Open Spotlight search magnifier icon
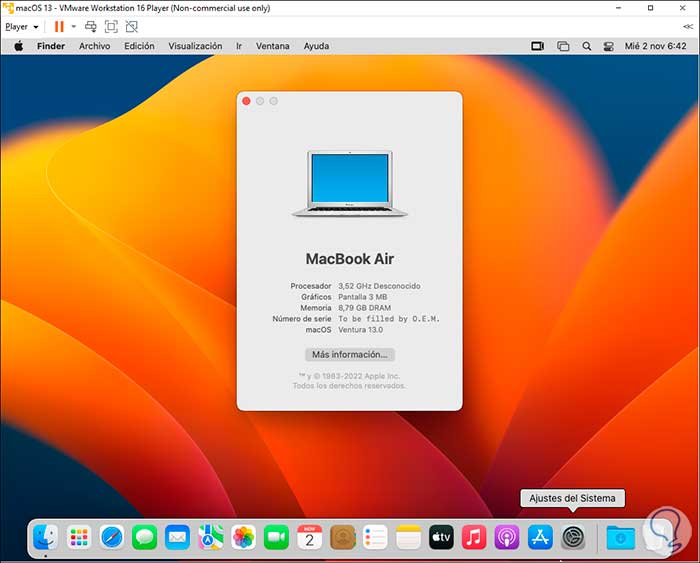The height and width of the screenshot is (563, 700). (587, 46)
